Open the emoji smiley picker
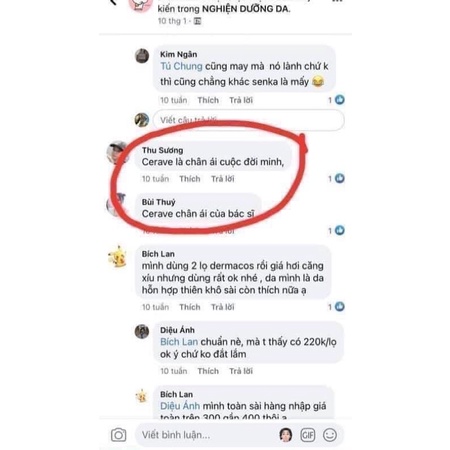 (330, 435)
